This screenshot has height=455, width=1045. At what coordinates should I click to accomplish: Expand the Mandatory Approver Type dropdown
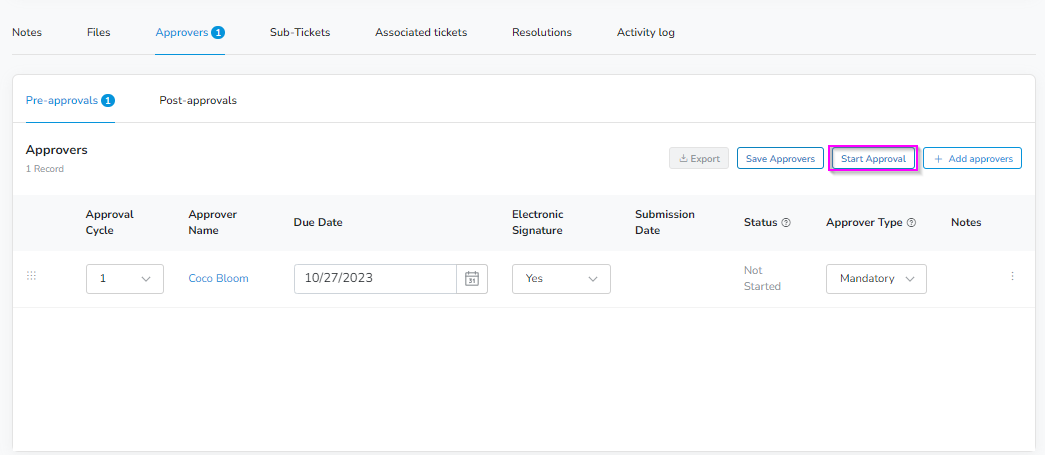point(876,278)
